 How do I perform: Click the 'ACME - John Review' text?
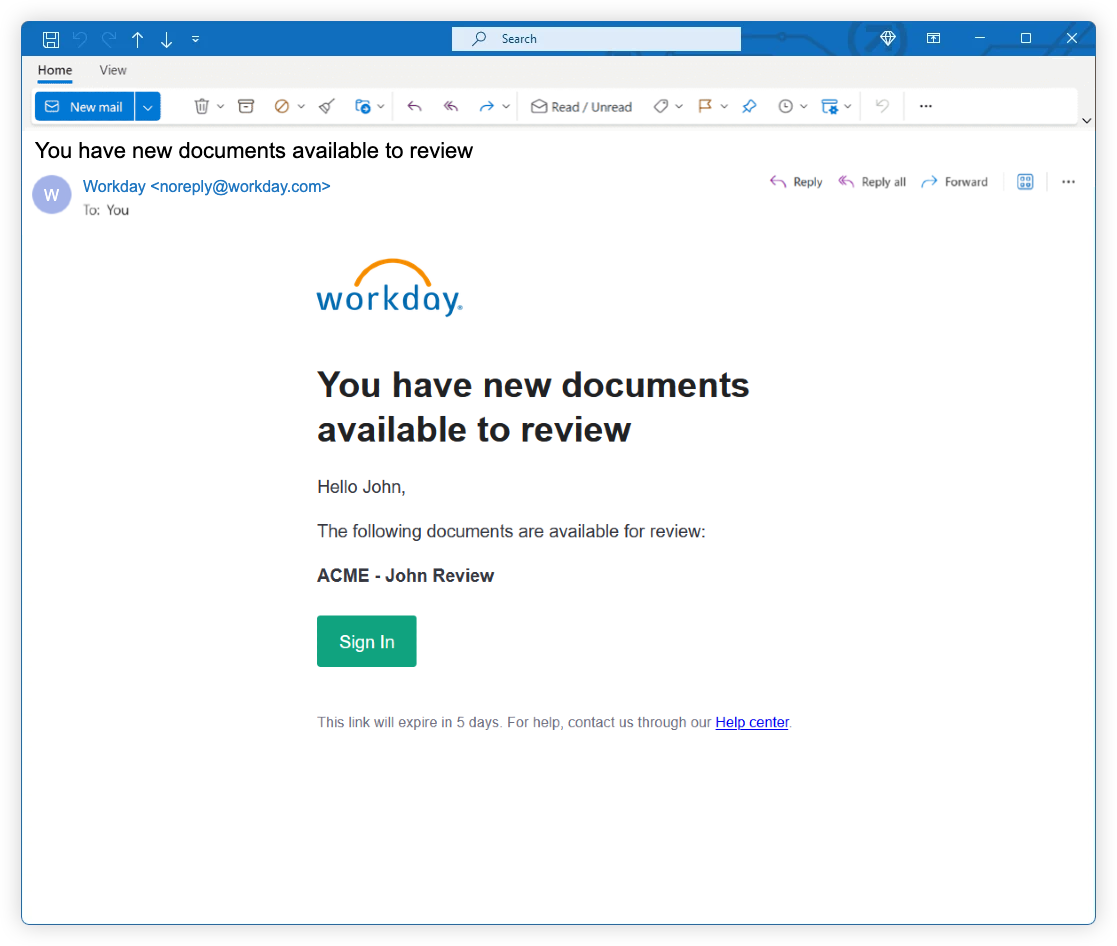405,576
